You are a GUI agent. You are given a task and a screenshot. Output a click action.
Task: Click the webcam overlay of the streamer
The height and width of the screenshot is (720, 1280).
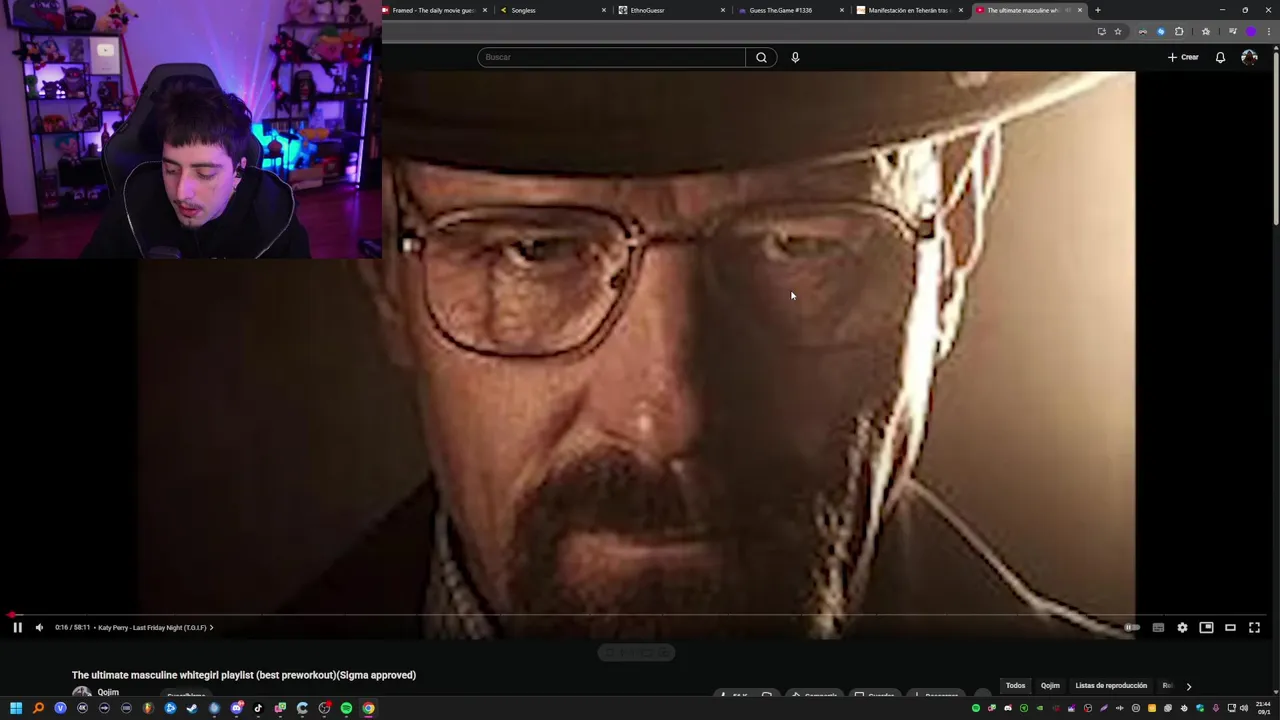click(x=190, y=130)
